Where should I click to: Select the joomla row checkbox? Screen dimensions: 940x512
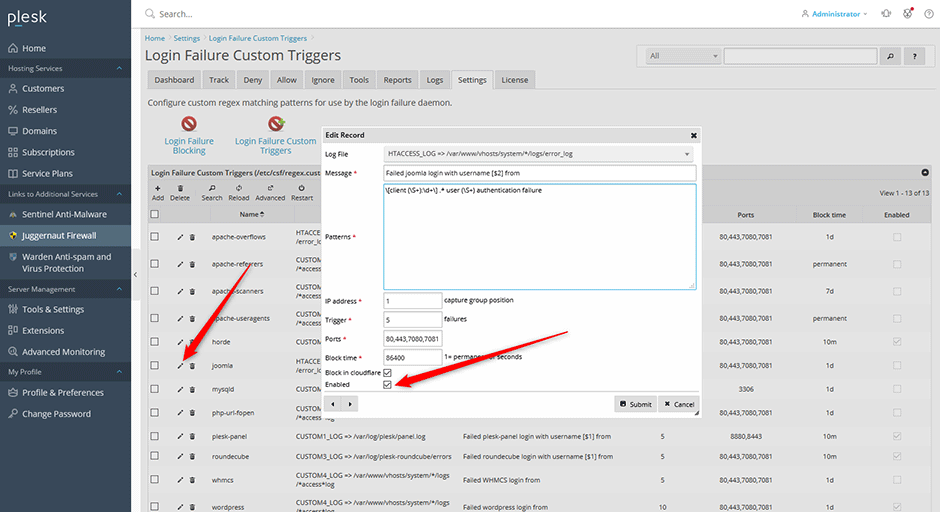pyautogui.click(x=155, y=365)
